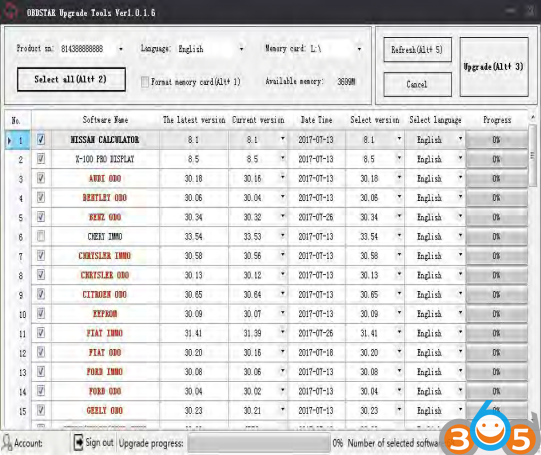
Task: Click the NISSAN CALCULATOR progress bar
Action: (x=496, y=140)
